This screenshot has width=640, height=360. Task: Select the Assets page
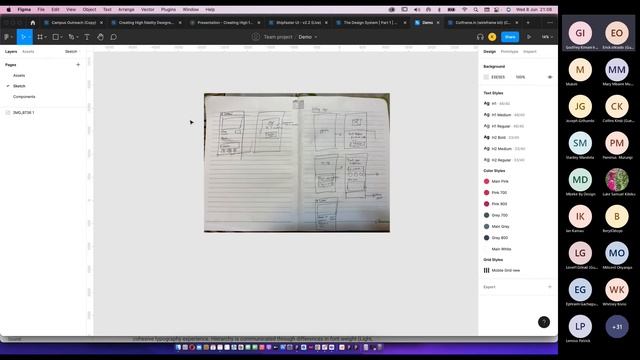pos(19,76)
